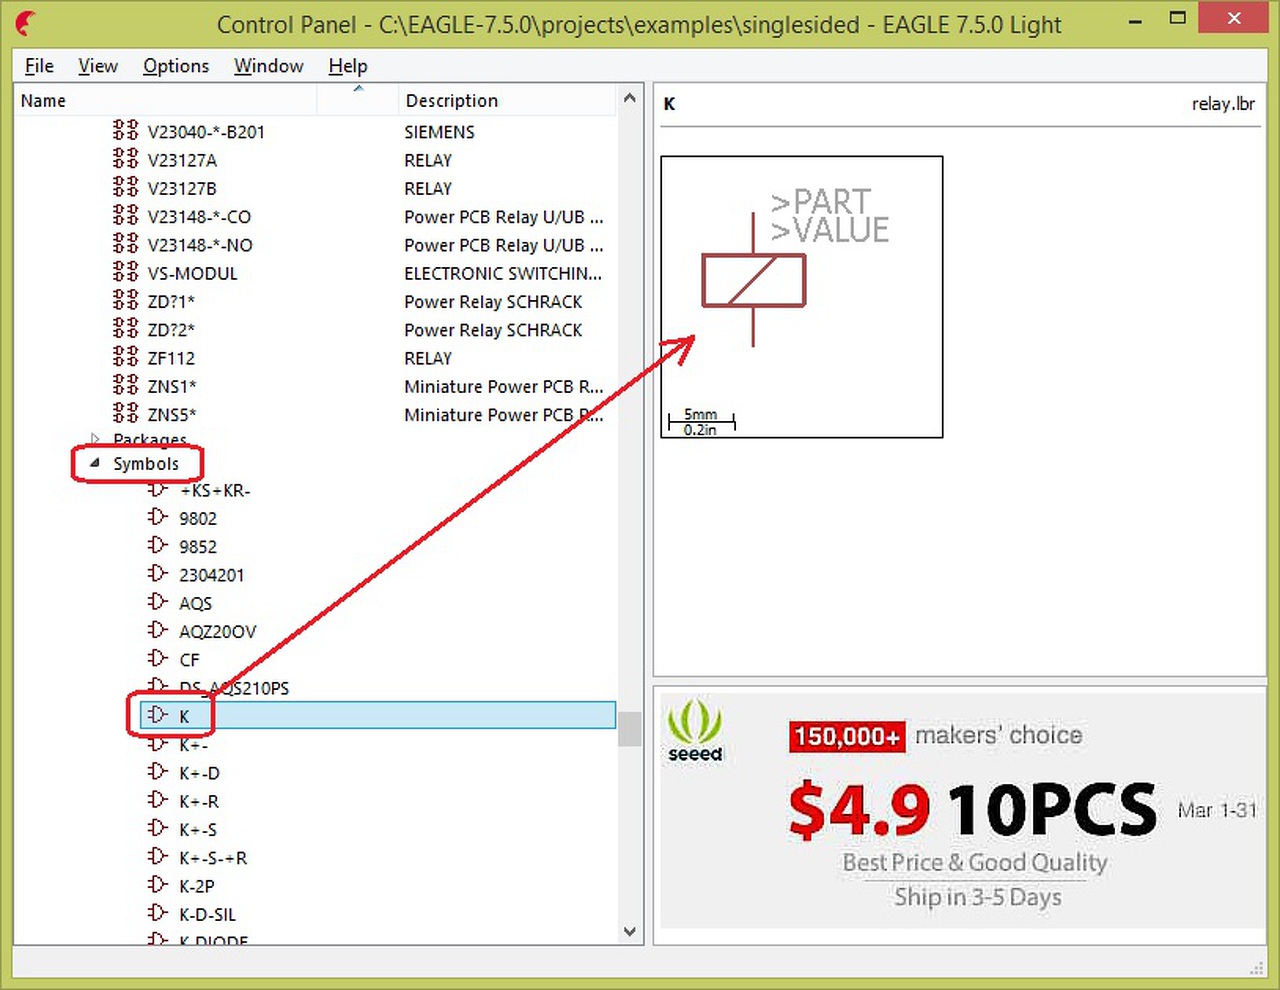Click the scroll-down arrow of the tree list

click(x=629, y=932)
